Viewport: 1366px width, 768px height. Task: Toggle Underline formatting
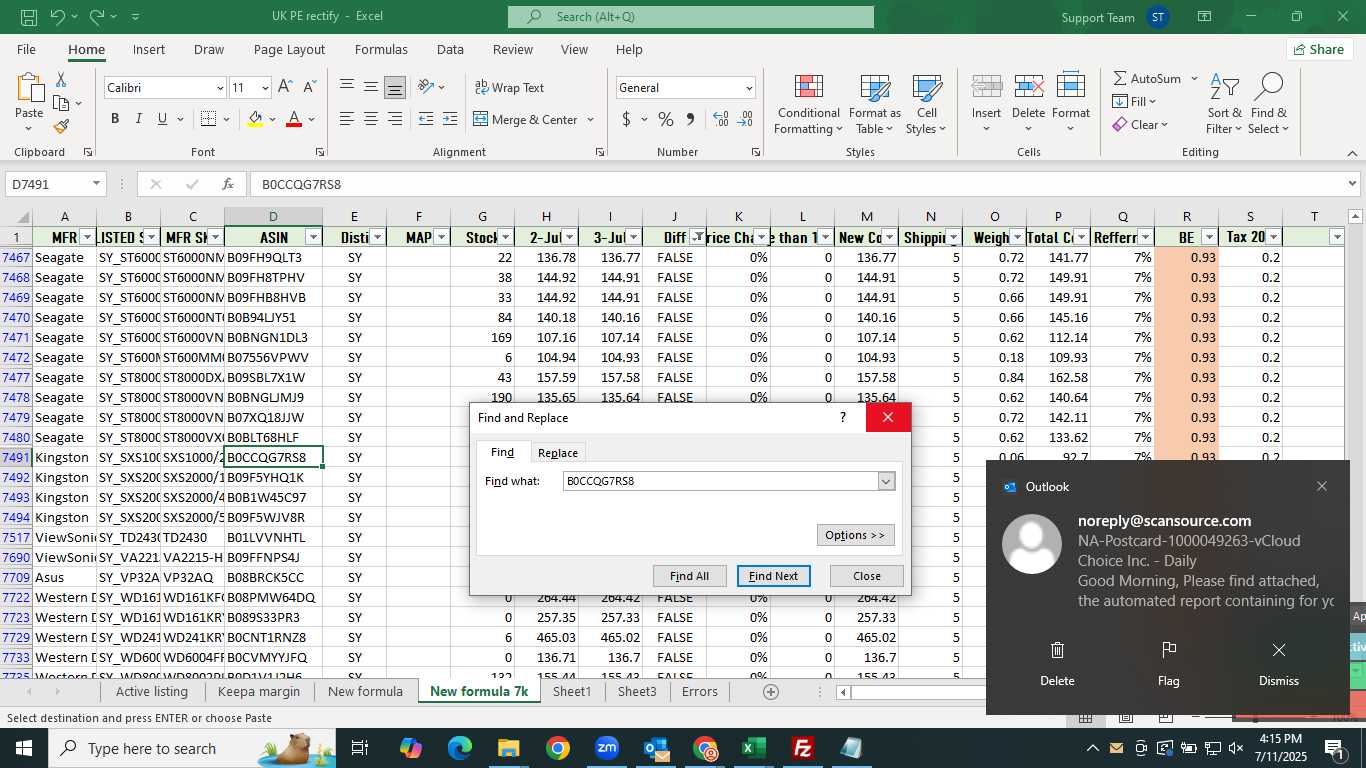tap(162, 119)
